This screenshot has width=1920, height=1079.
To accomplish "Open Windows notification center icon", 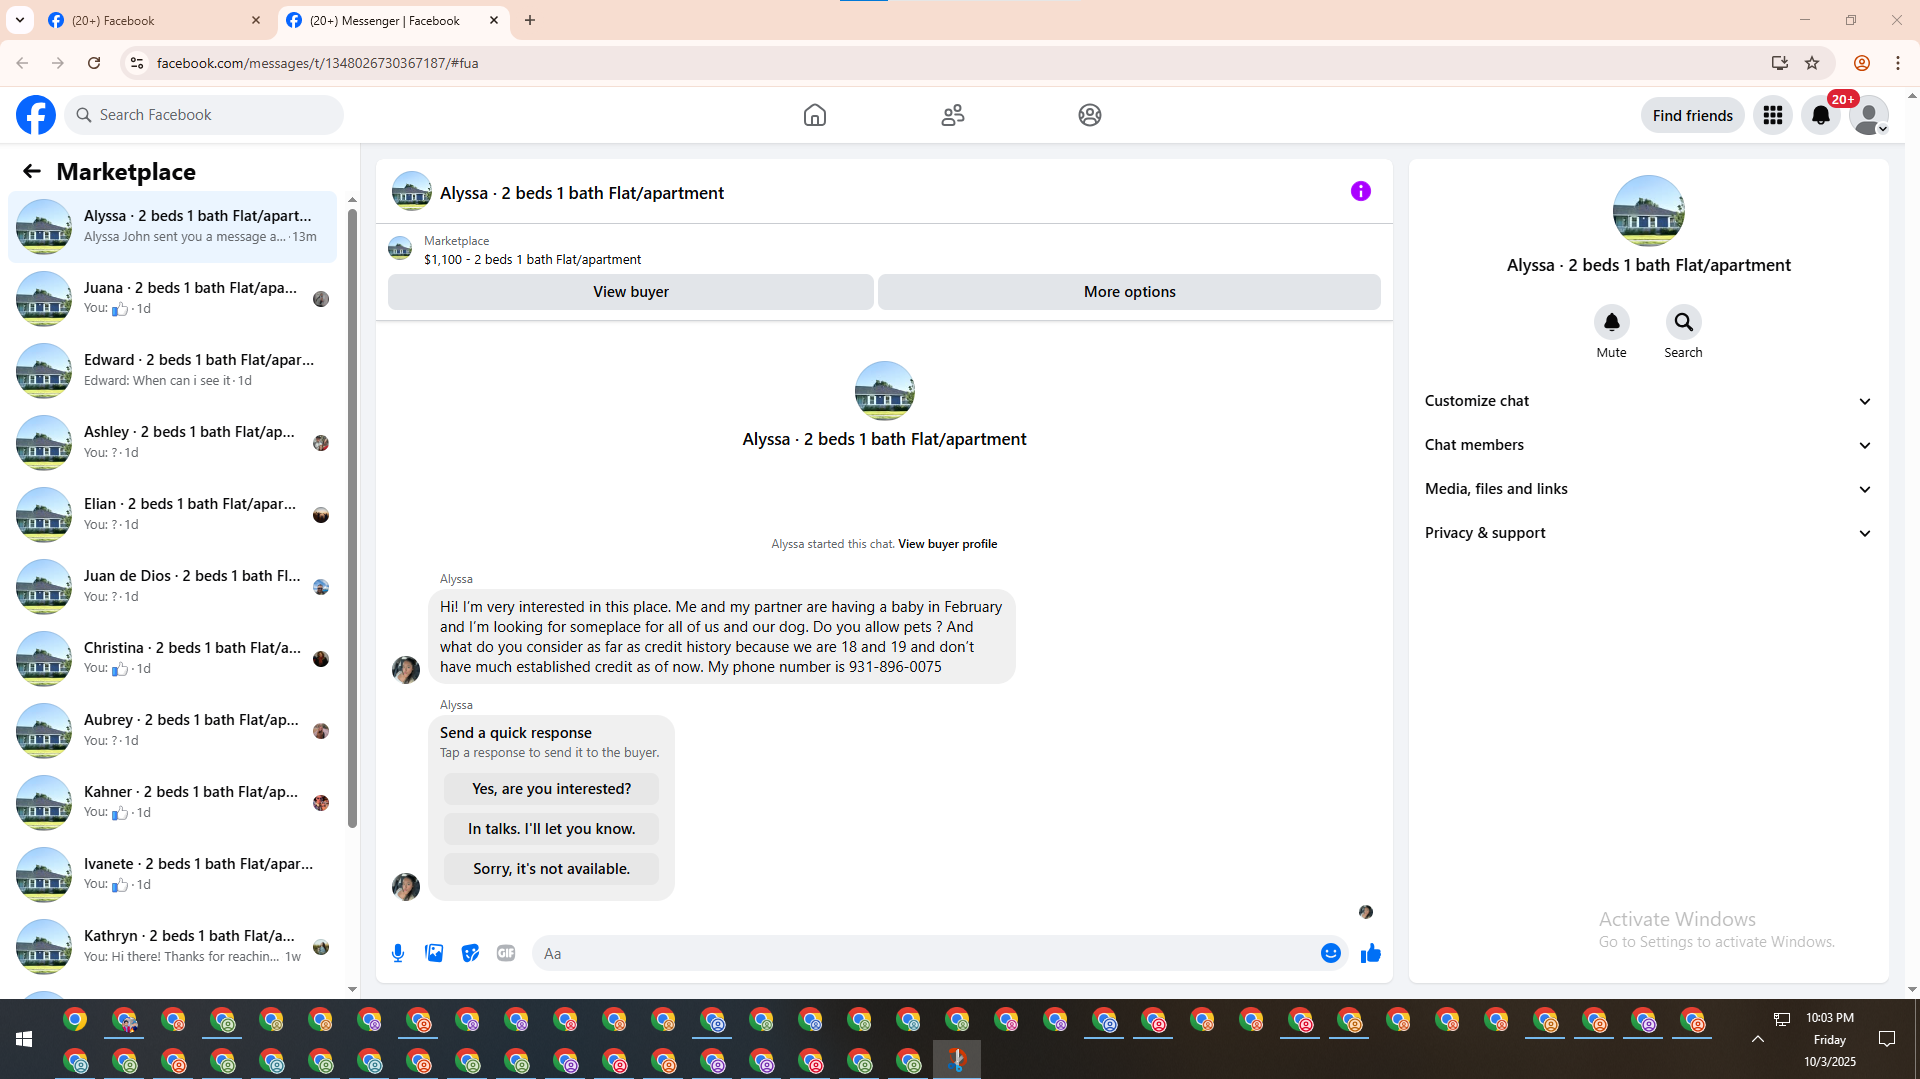I will (x=1887, y=1039).
